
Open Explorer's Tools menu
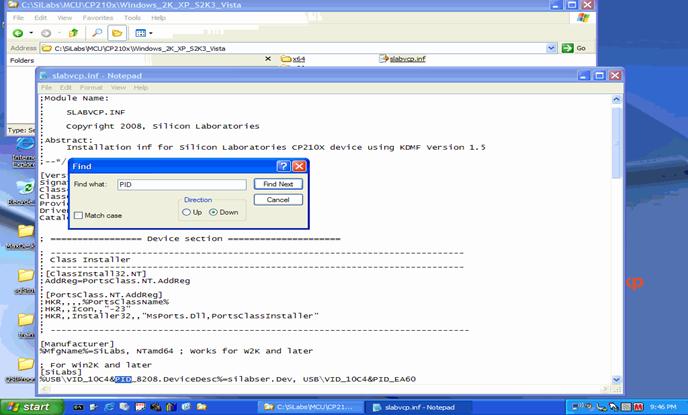(132, 18)
